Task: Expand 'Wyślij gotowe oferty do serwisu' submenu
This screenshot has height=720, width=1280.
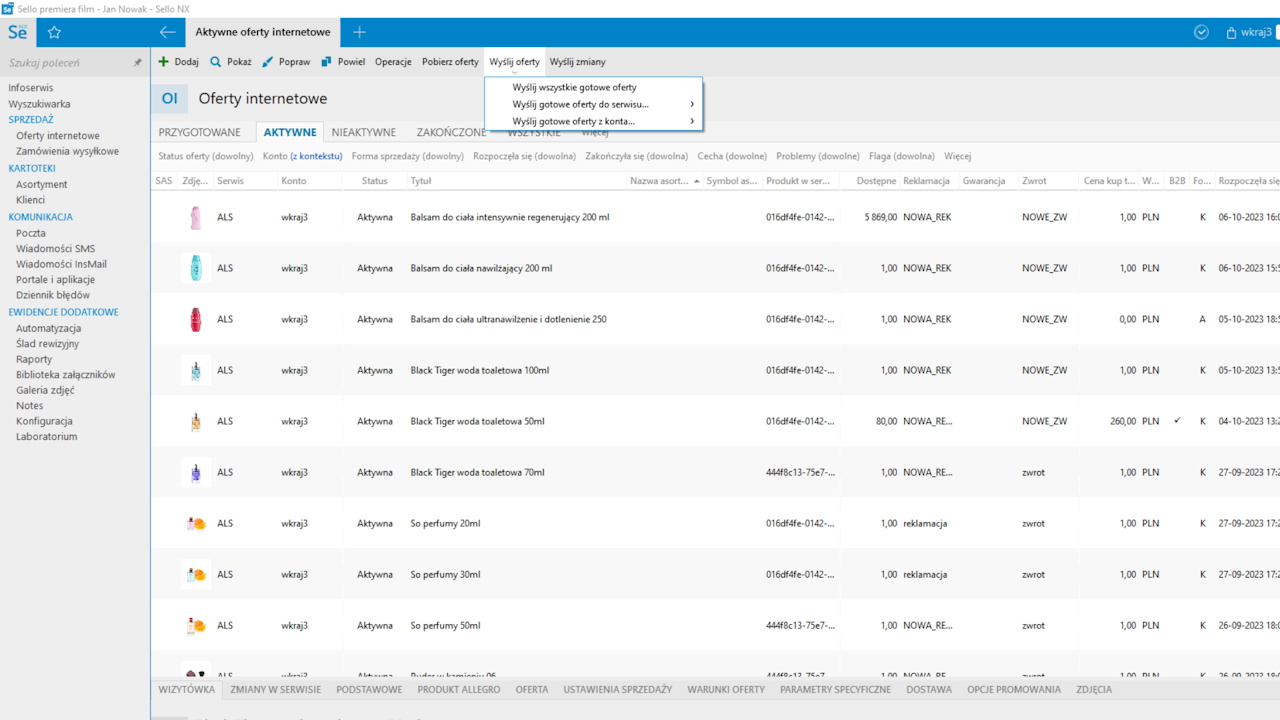Action: [691, 104]
